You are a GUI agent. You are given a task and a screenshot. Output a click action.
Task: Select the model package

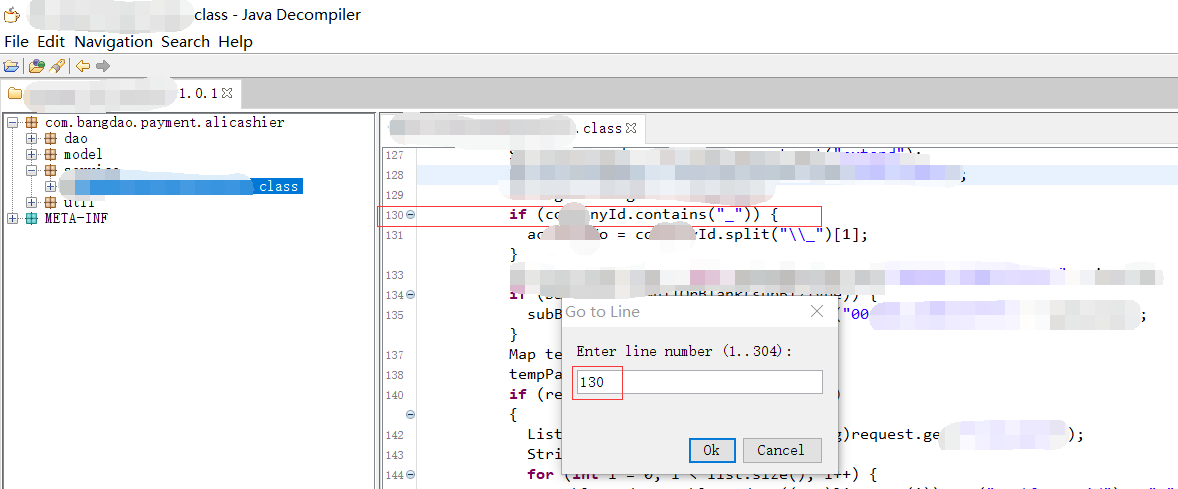click(83, 154)
